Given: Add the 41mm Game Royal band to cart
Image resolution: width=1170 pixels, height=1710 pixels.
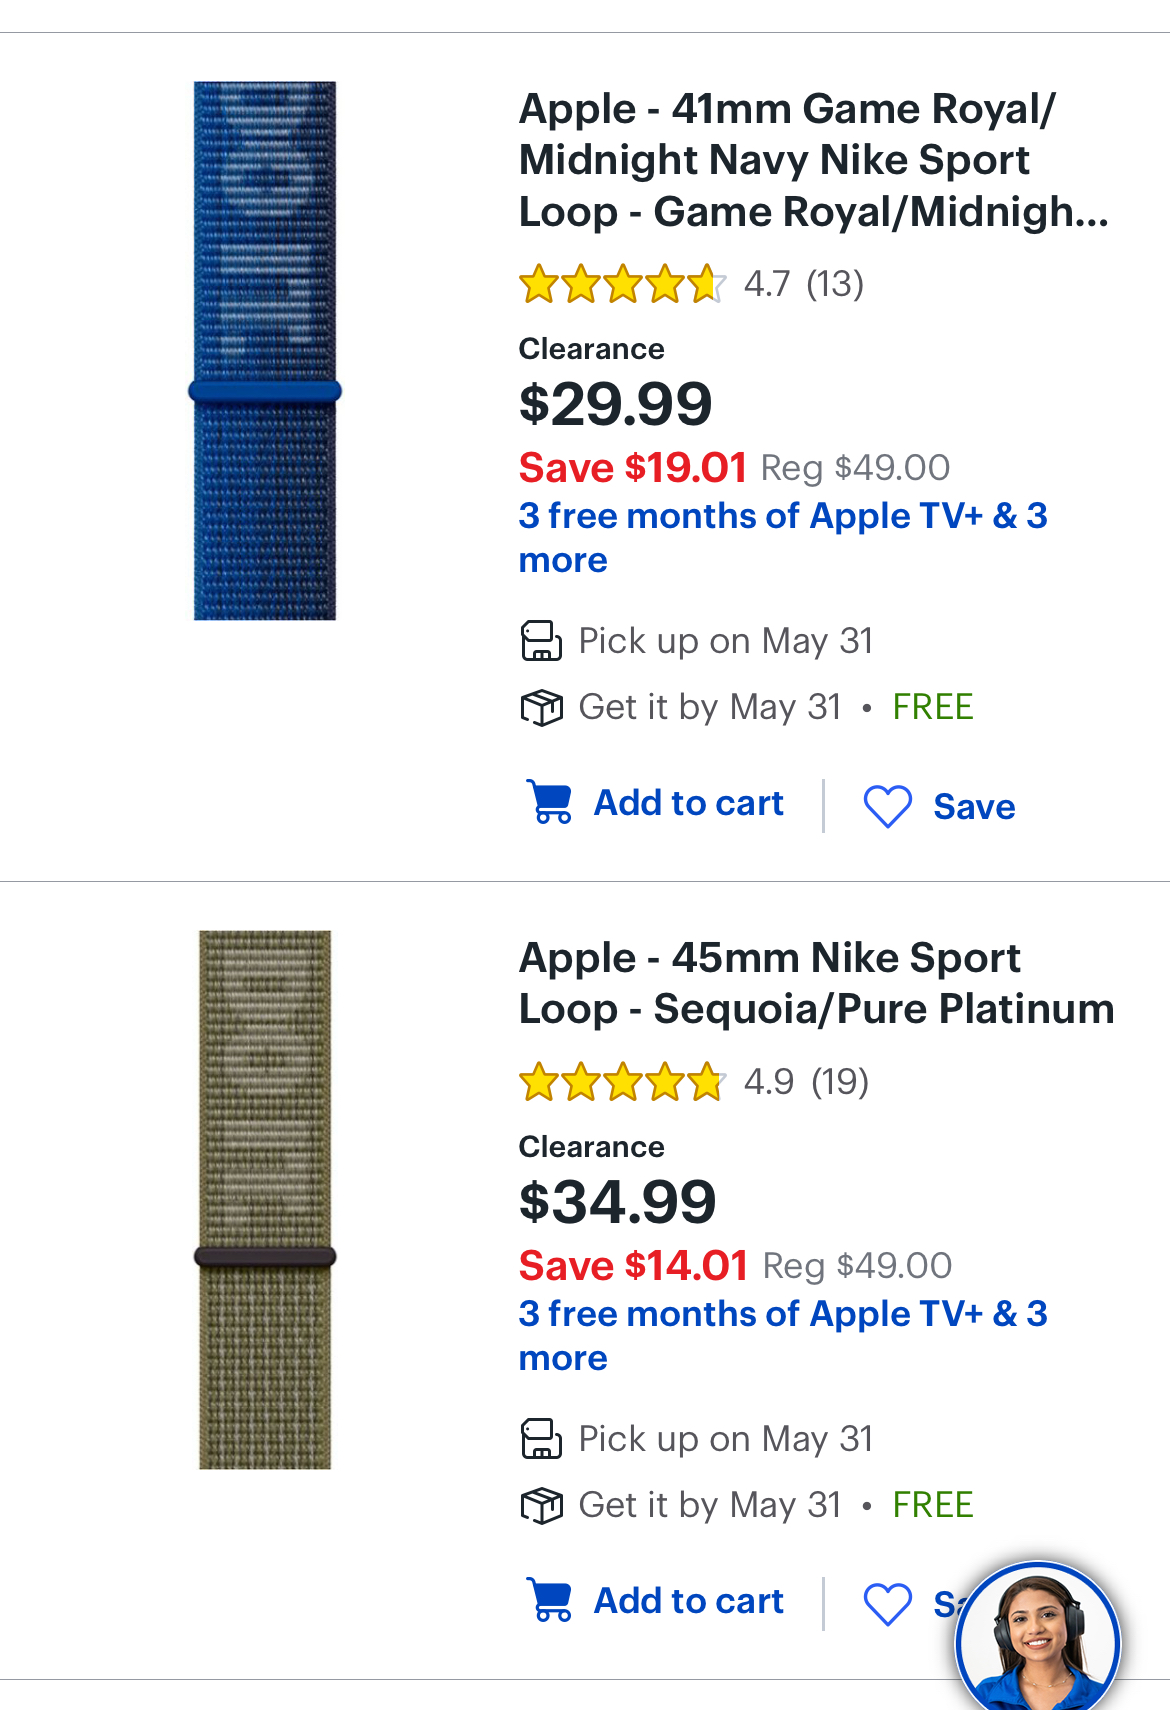Looking at the screenshot, I should pyautogui.click(x=688, y=803).
